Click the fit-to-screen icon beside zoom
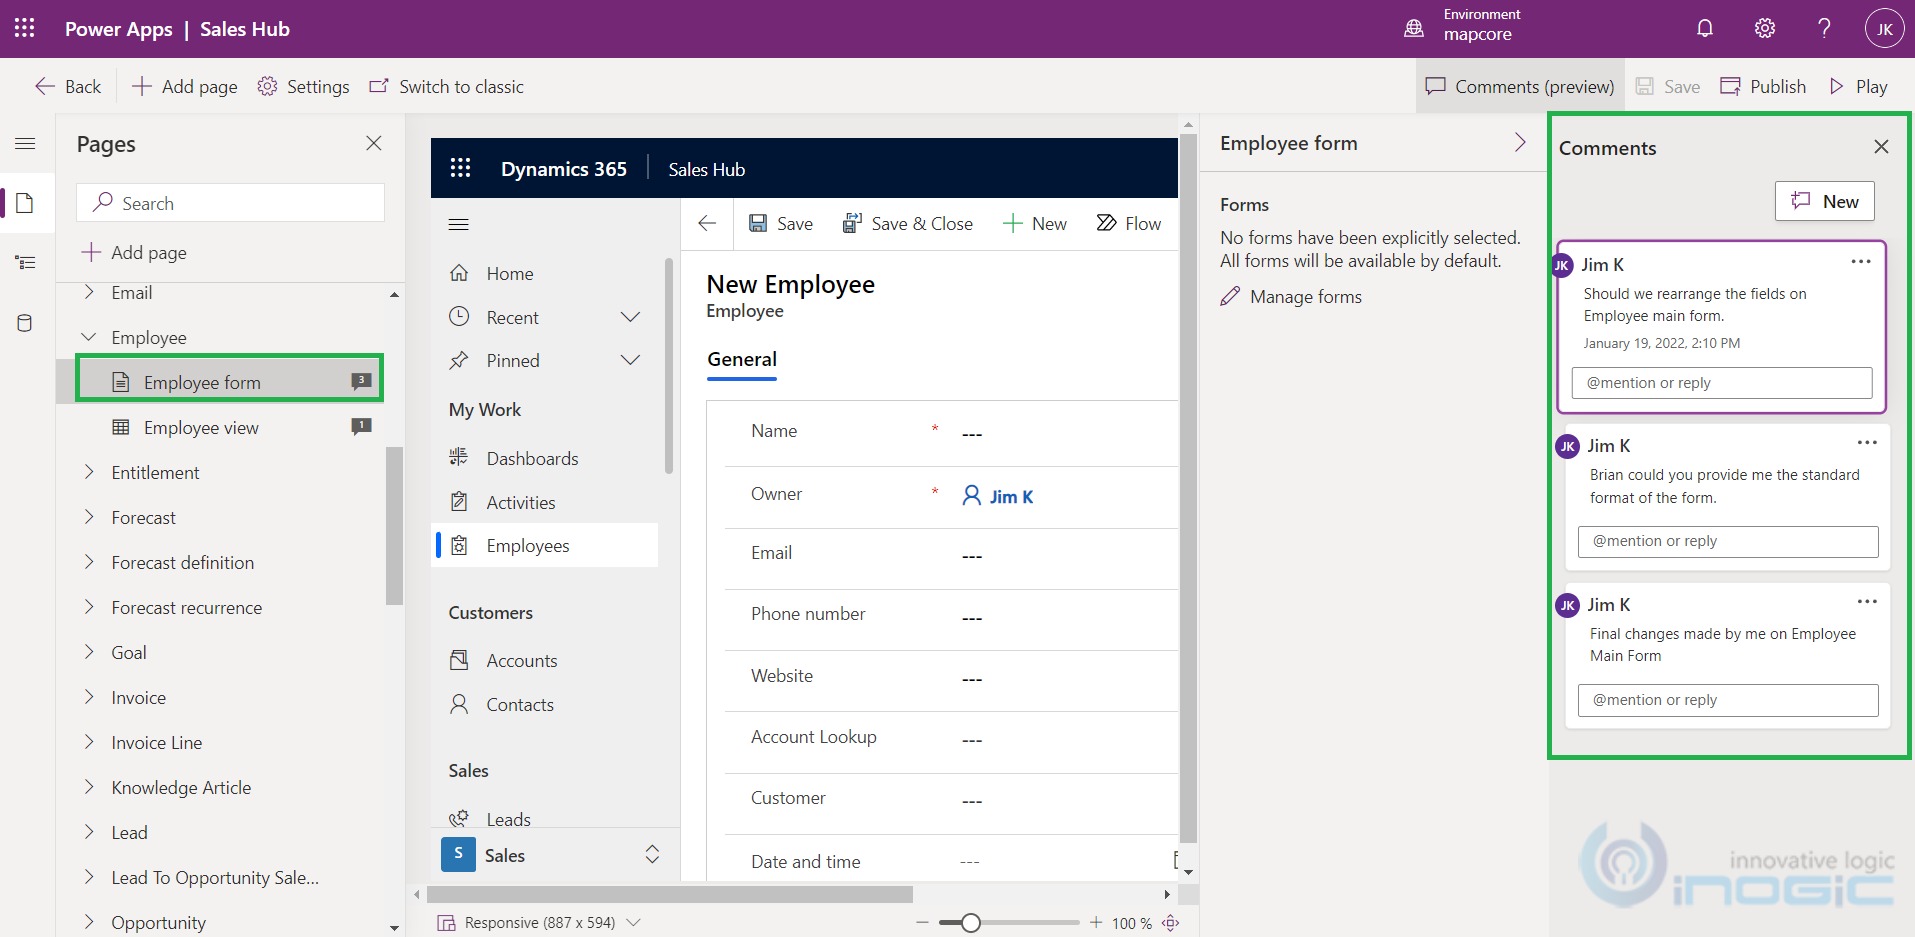The width and height of the screenshot is (1915, 937). click(1171, 923)
